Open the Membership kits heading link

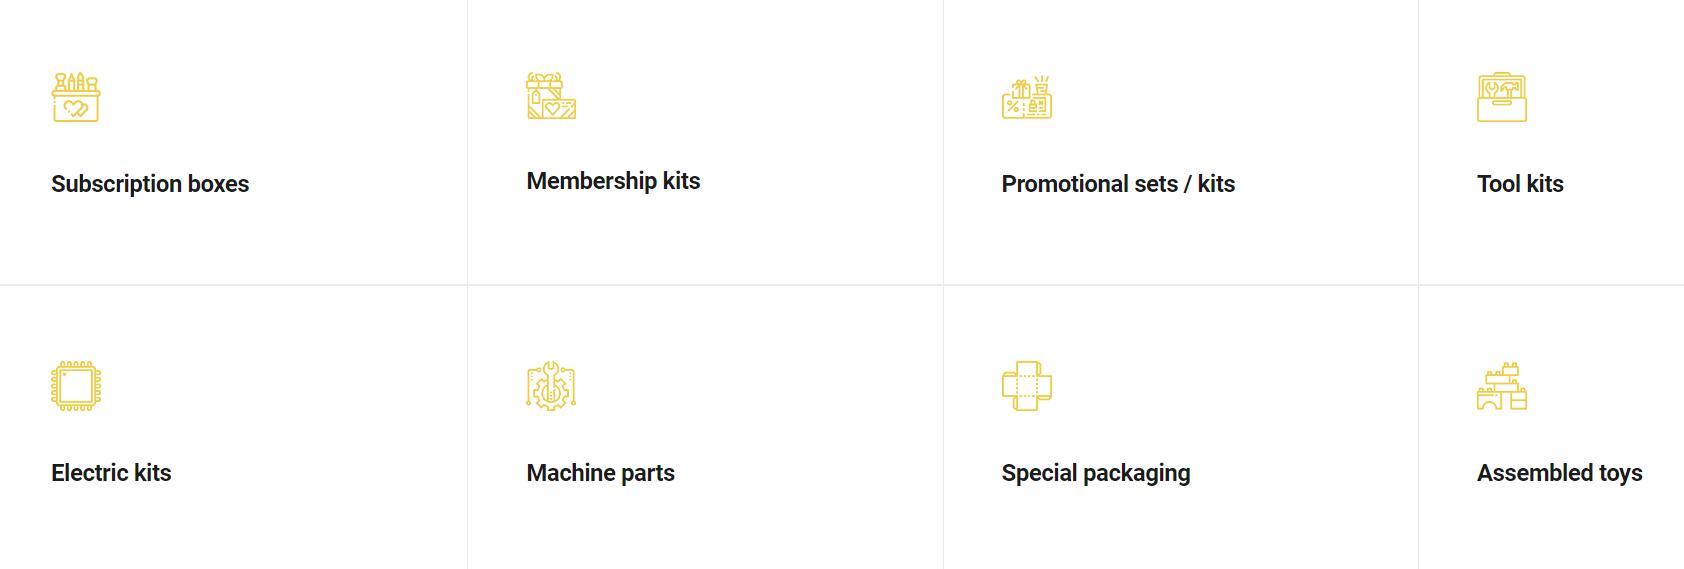[x=613, y=181]
